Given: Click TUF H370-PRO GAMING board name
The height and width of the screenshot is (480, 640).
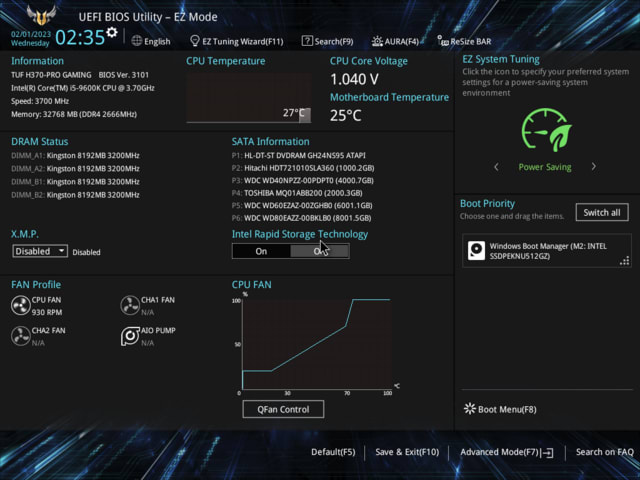Looking at the screenshot, I should pyautogui.click(x=51, y=75).
